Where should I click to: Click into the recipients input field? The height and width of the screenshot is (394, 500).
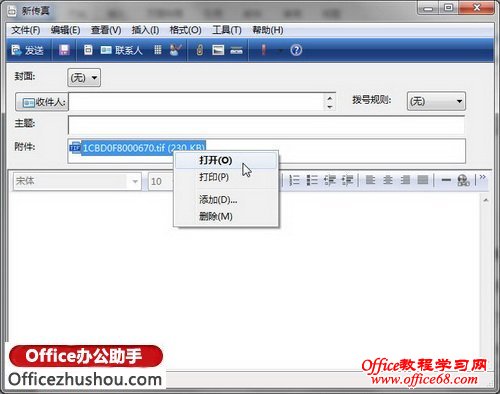click(196, 102)
